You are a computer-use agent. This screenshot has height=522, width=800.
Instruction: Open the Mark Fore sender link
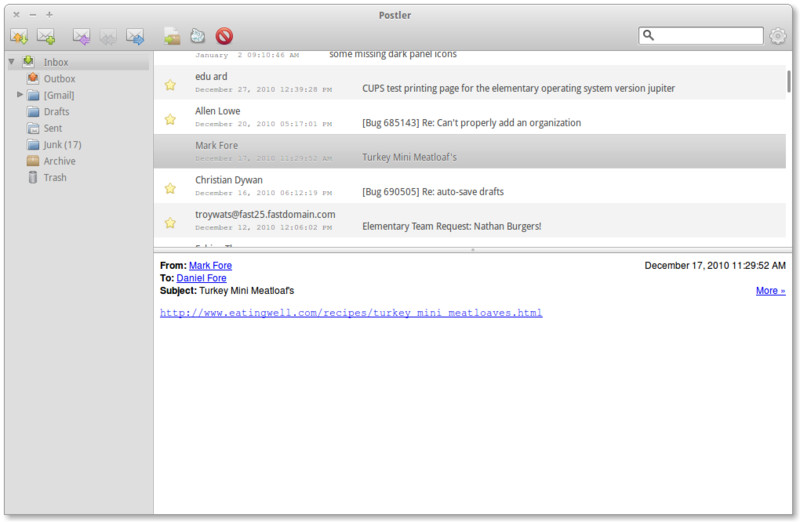(210, 265)
